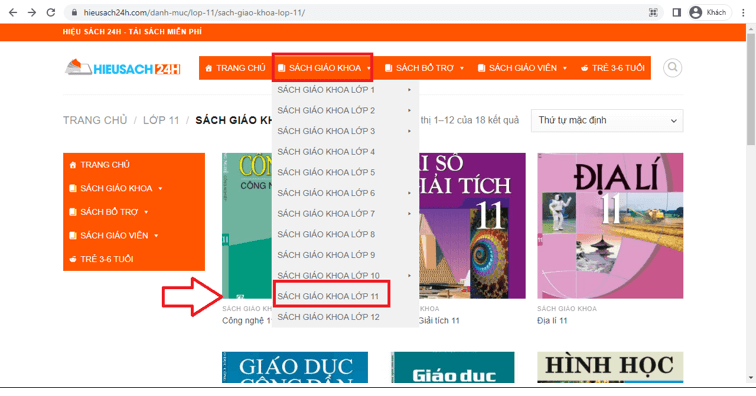Open the Công nghệ 11 book cover
The height and width of the screenshot is (396, 756).
[247, 226]
